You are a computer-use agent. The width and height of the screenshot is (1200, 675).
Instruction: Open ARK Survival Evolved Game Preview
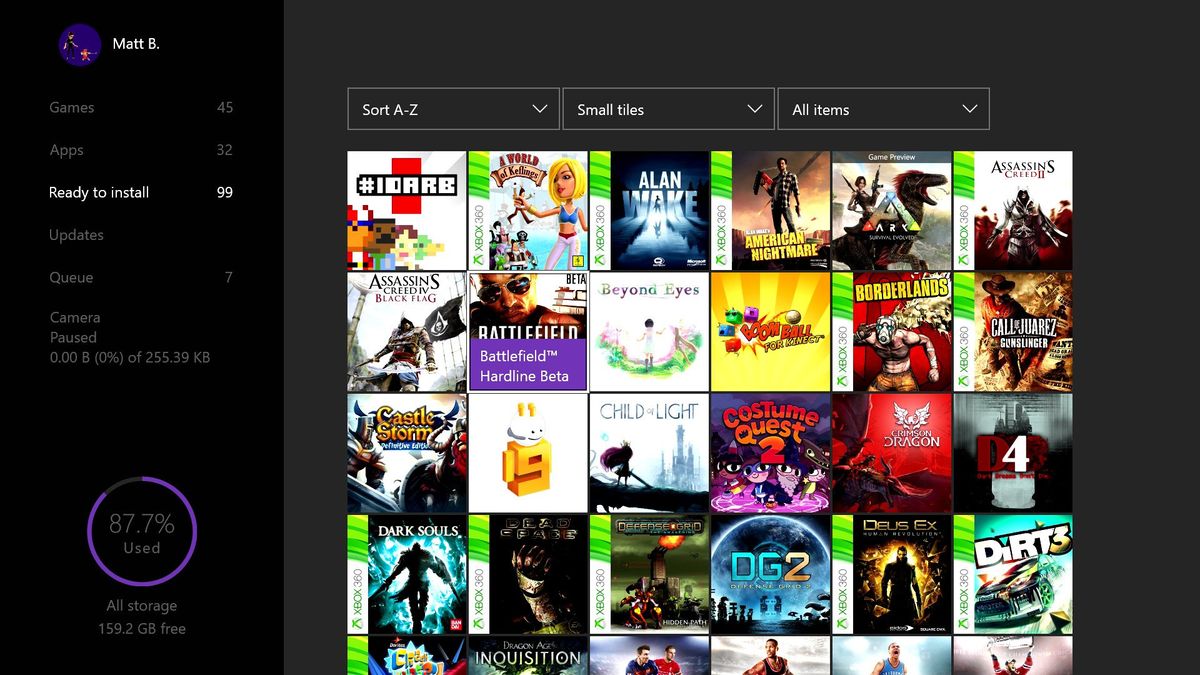point(892,210)
